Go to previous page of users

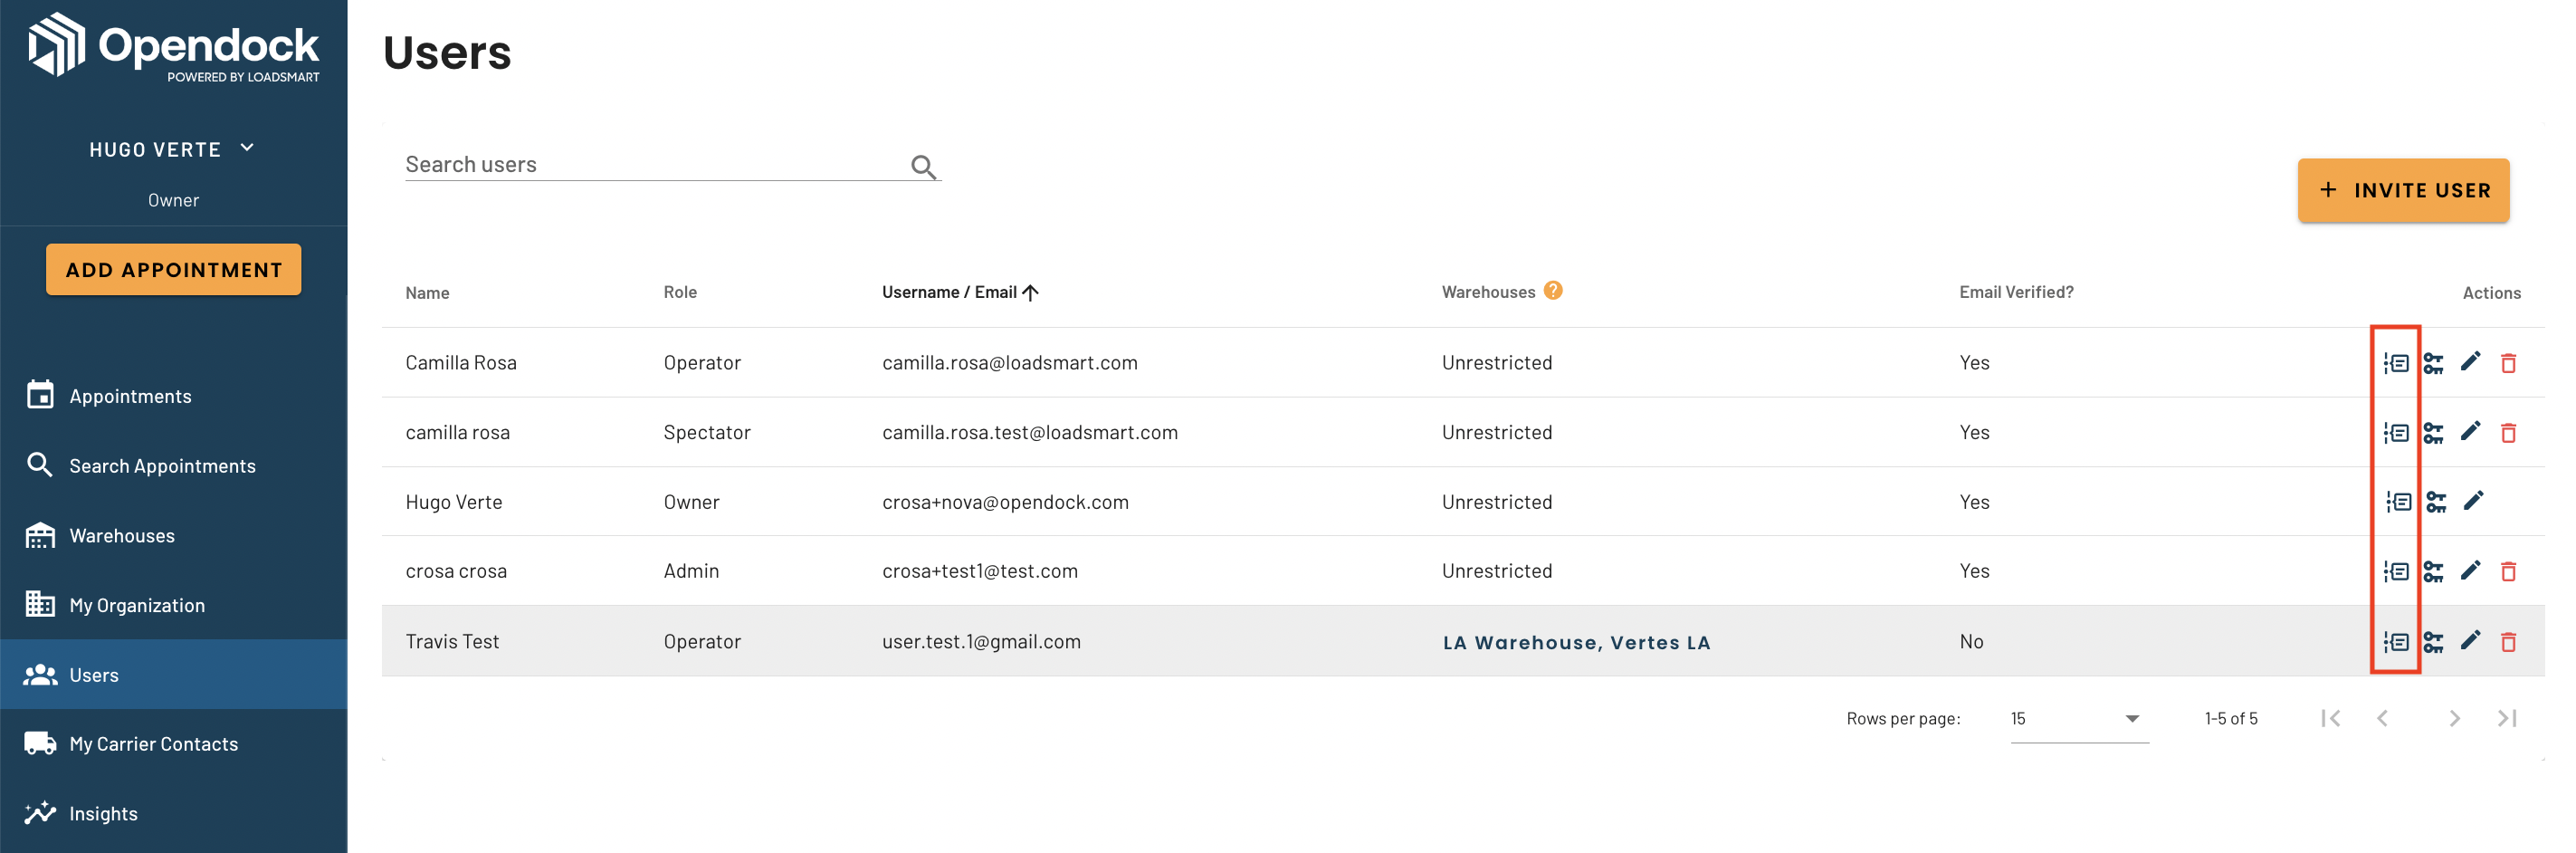[x=2382, y=718]
